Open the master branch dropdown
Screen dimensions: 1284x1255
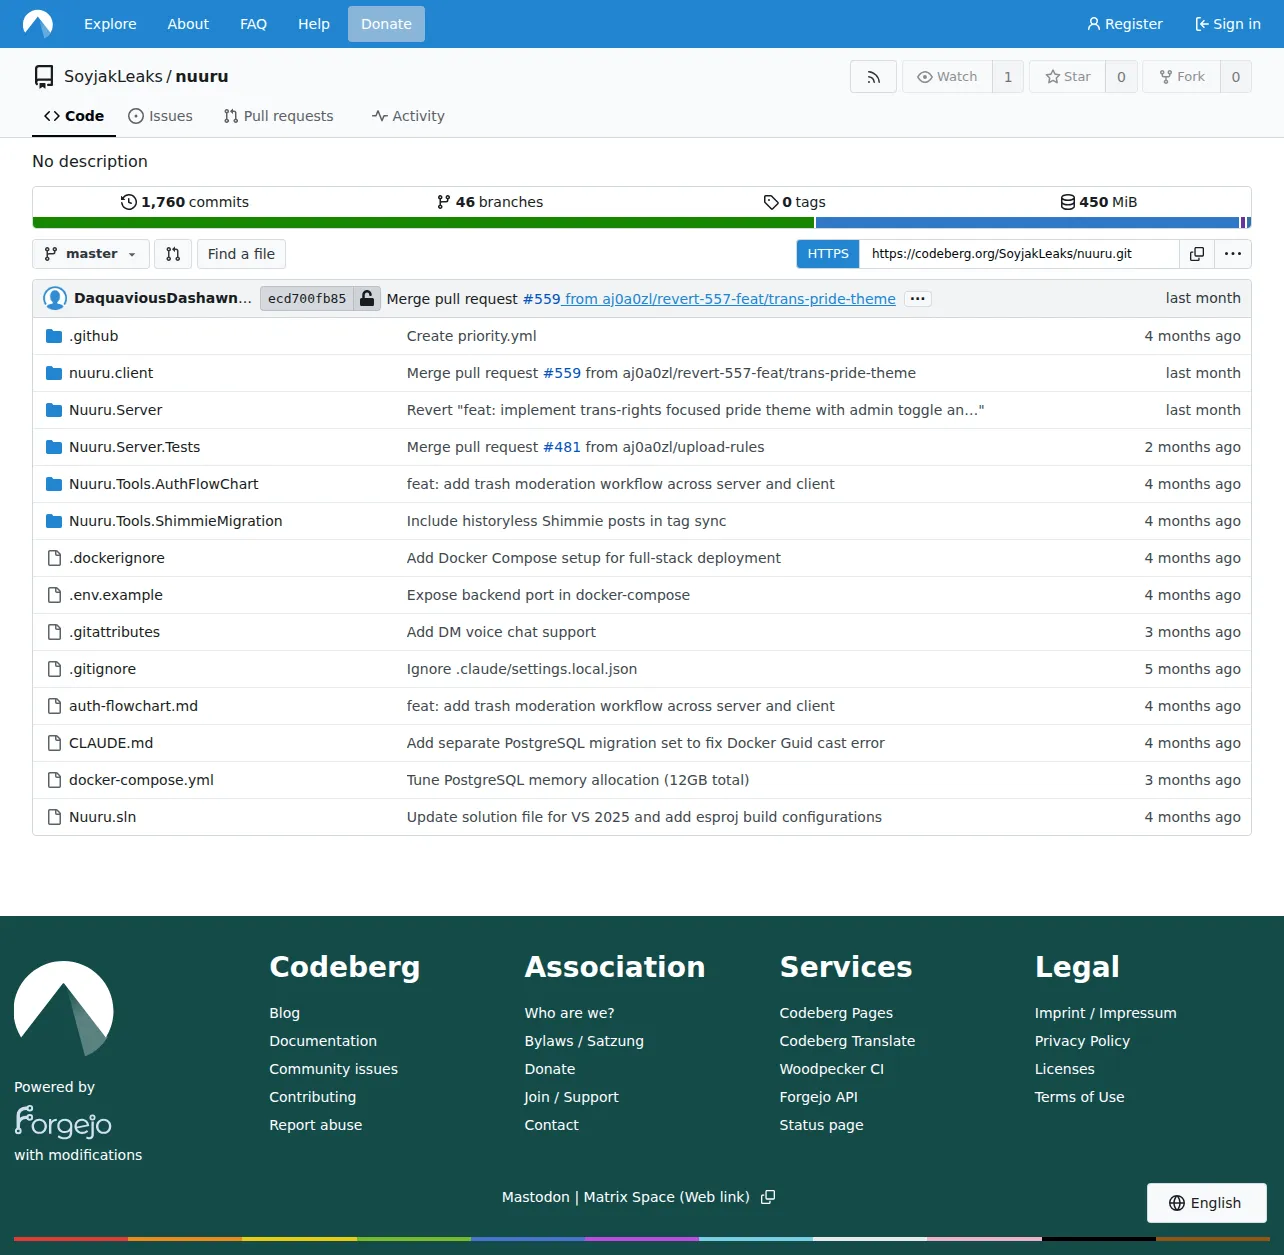(x=91, y=254)
